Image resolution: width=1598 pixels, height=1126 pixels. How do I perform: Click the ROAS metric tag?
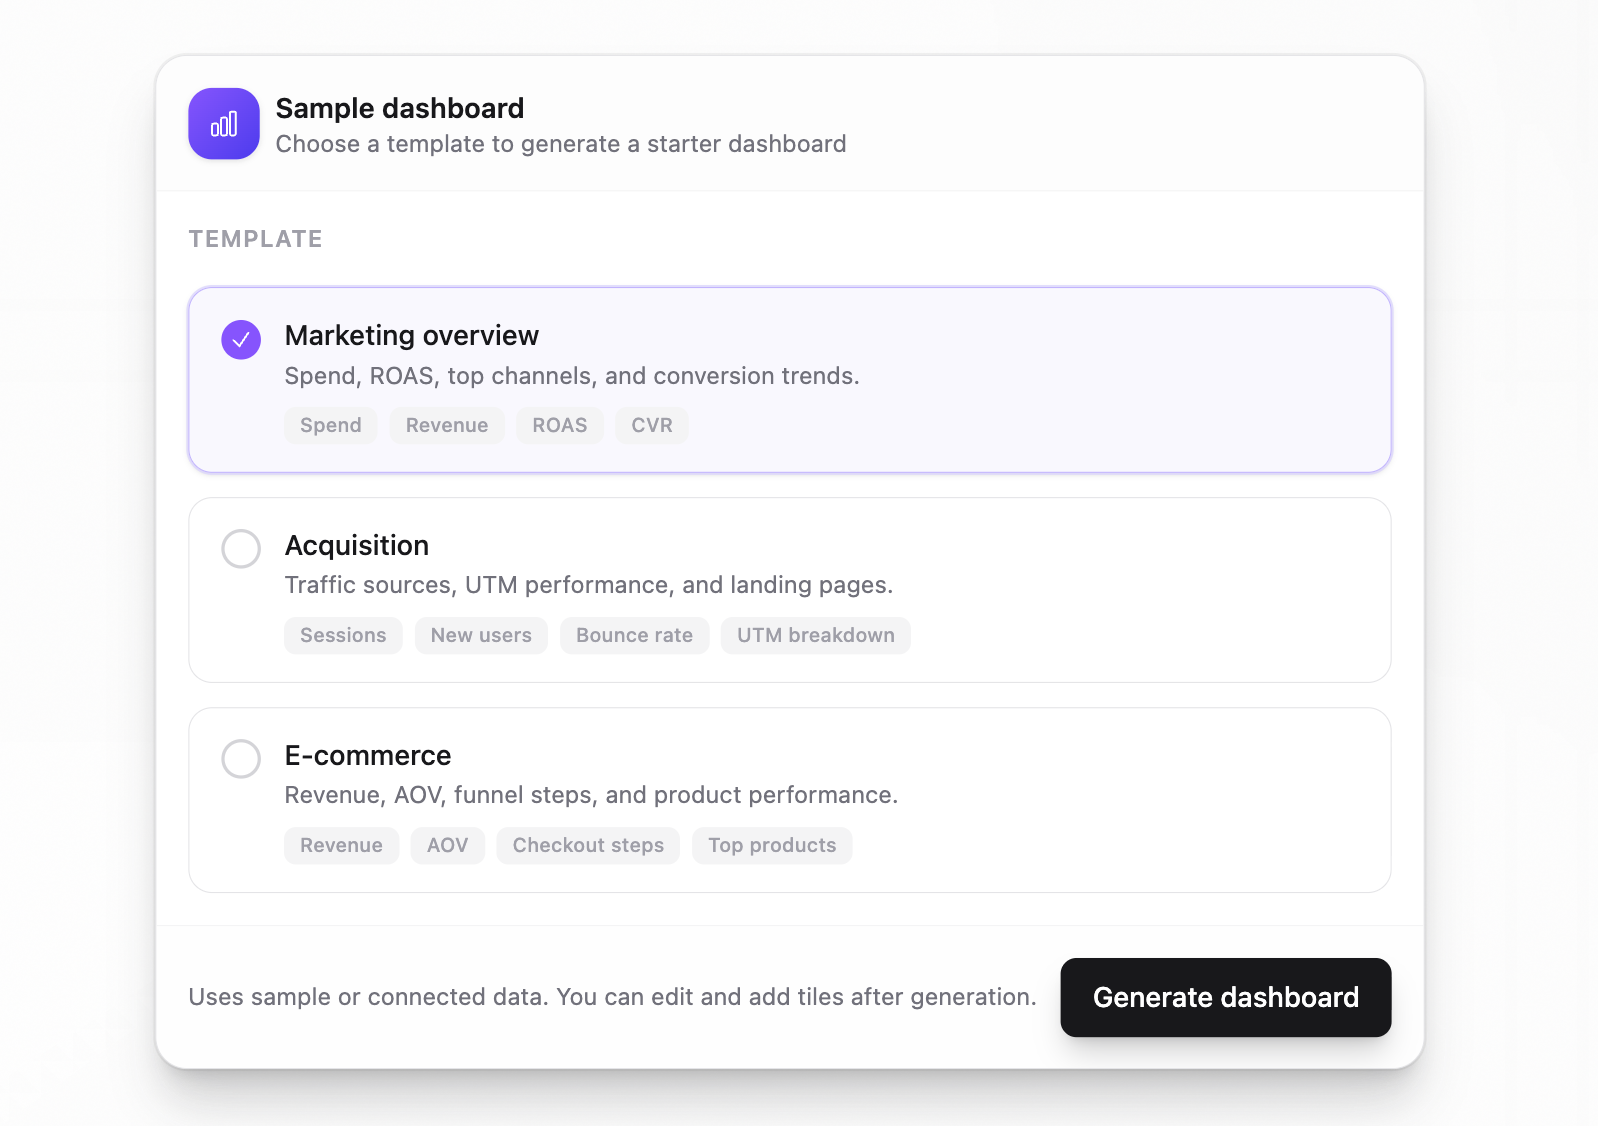click(559, 425)
